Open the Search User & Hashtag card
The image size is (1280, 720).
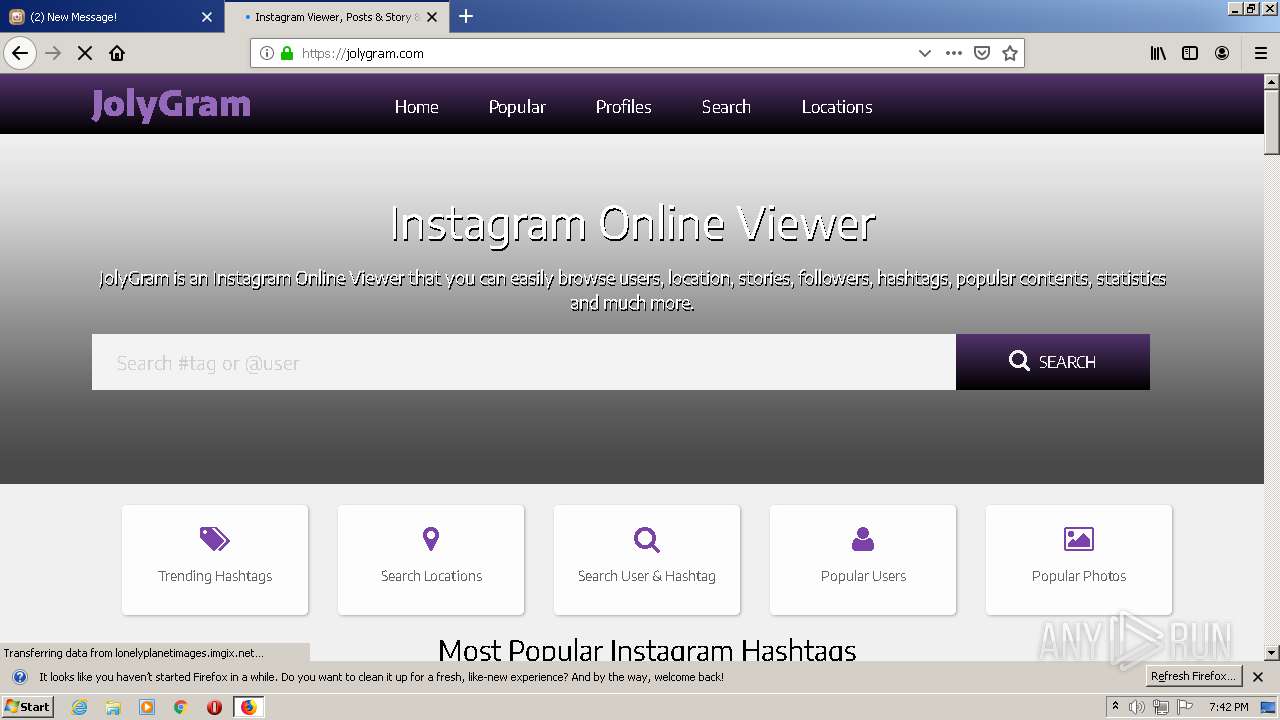tap(647, 560)
